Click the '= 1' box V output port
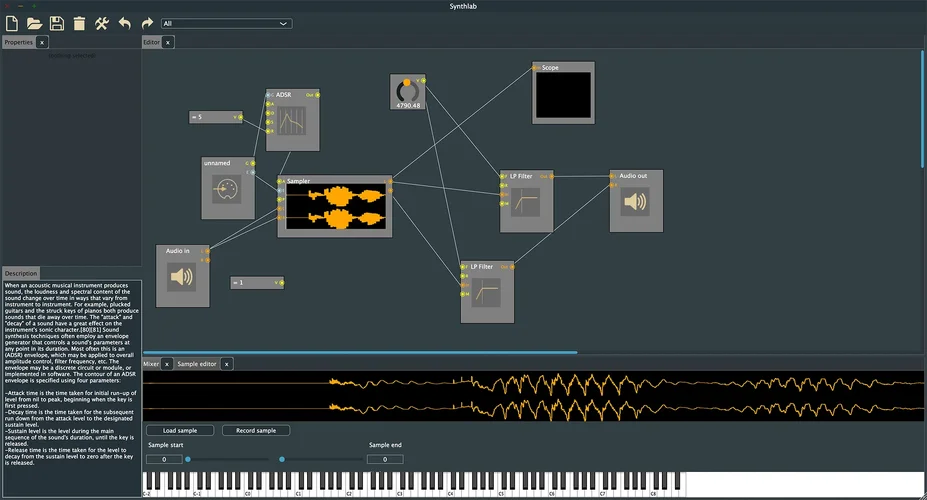This screenshot has width=927, height=500. [x=281, y=283]
